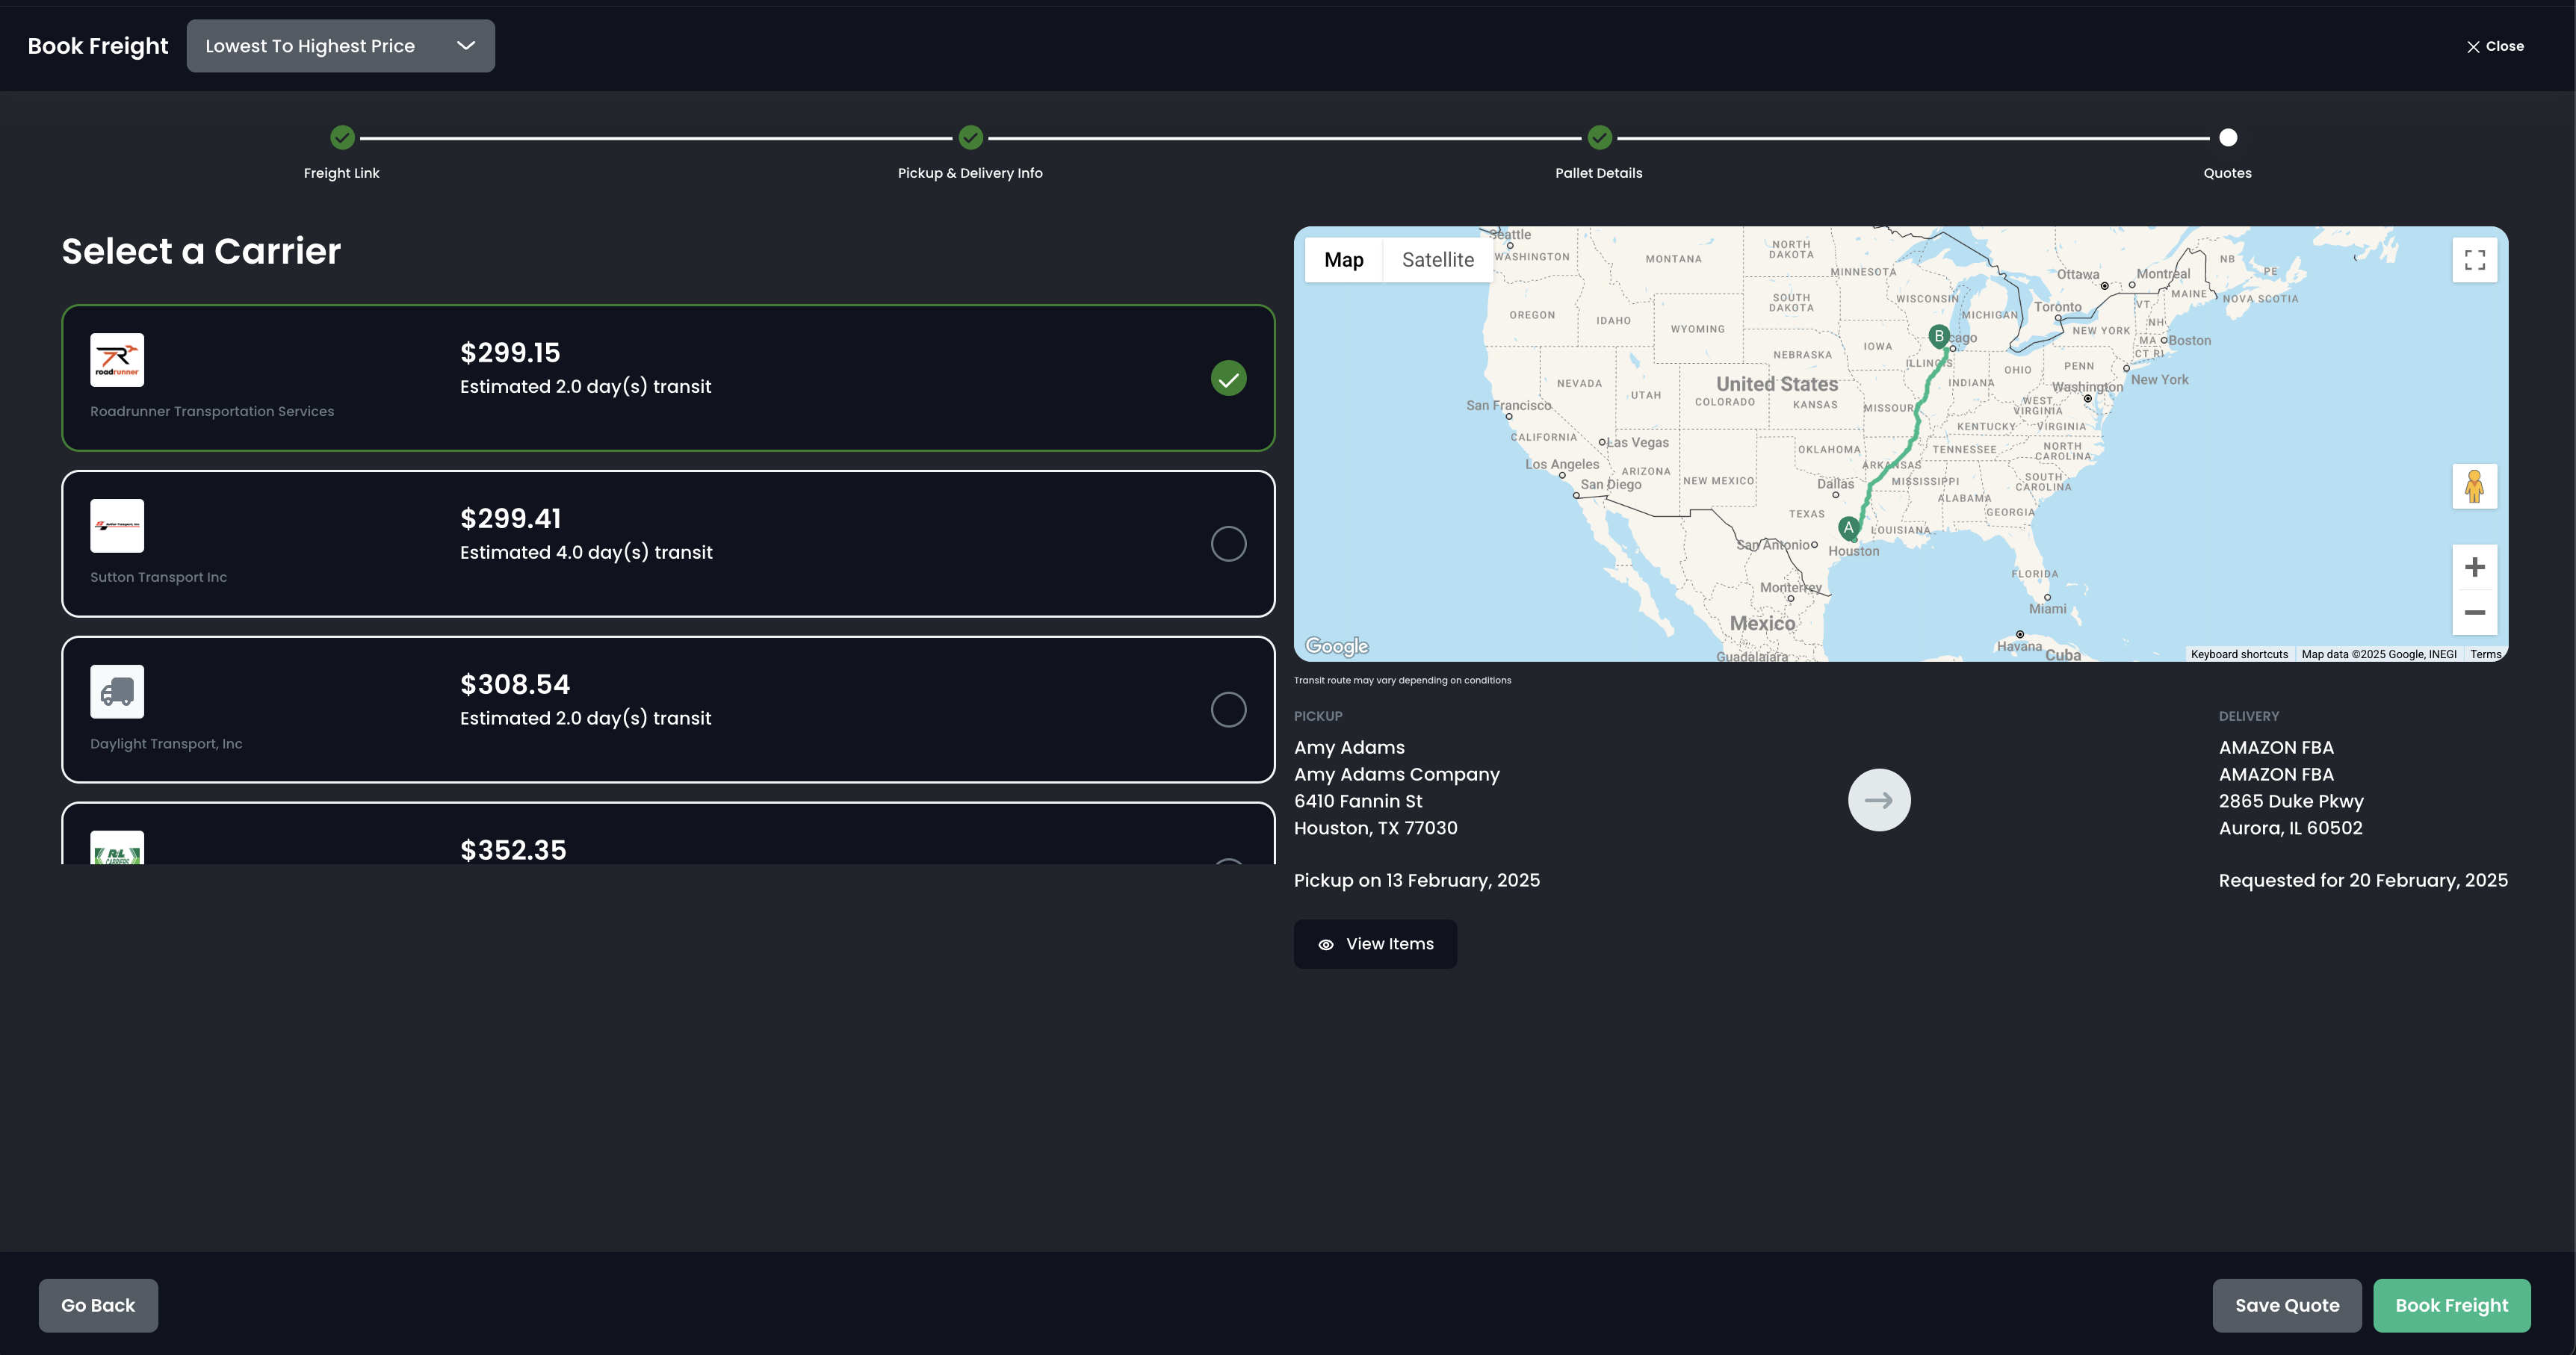Zoom out on the map
This screenshot has height=1355, width=2576.
coord(2474,612)
